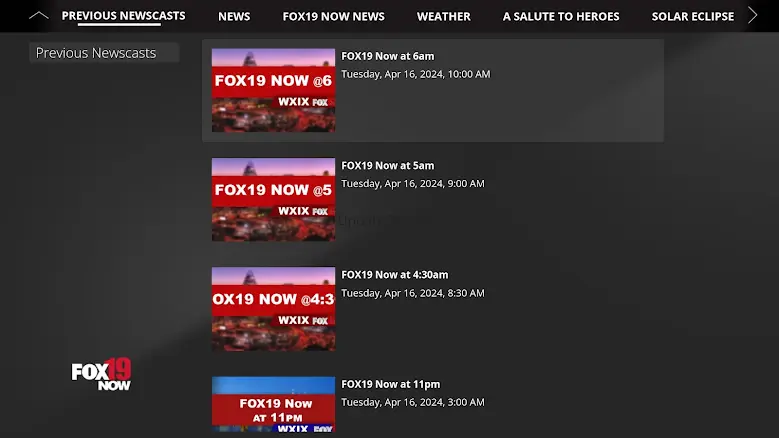Open the Solar Eclipse tab

pyautogui.click(x=693, y=16)
